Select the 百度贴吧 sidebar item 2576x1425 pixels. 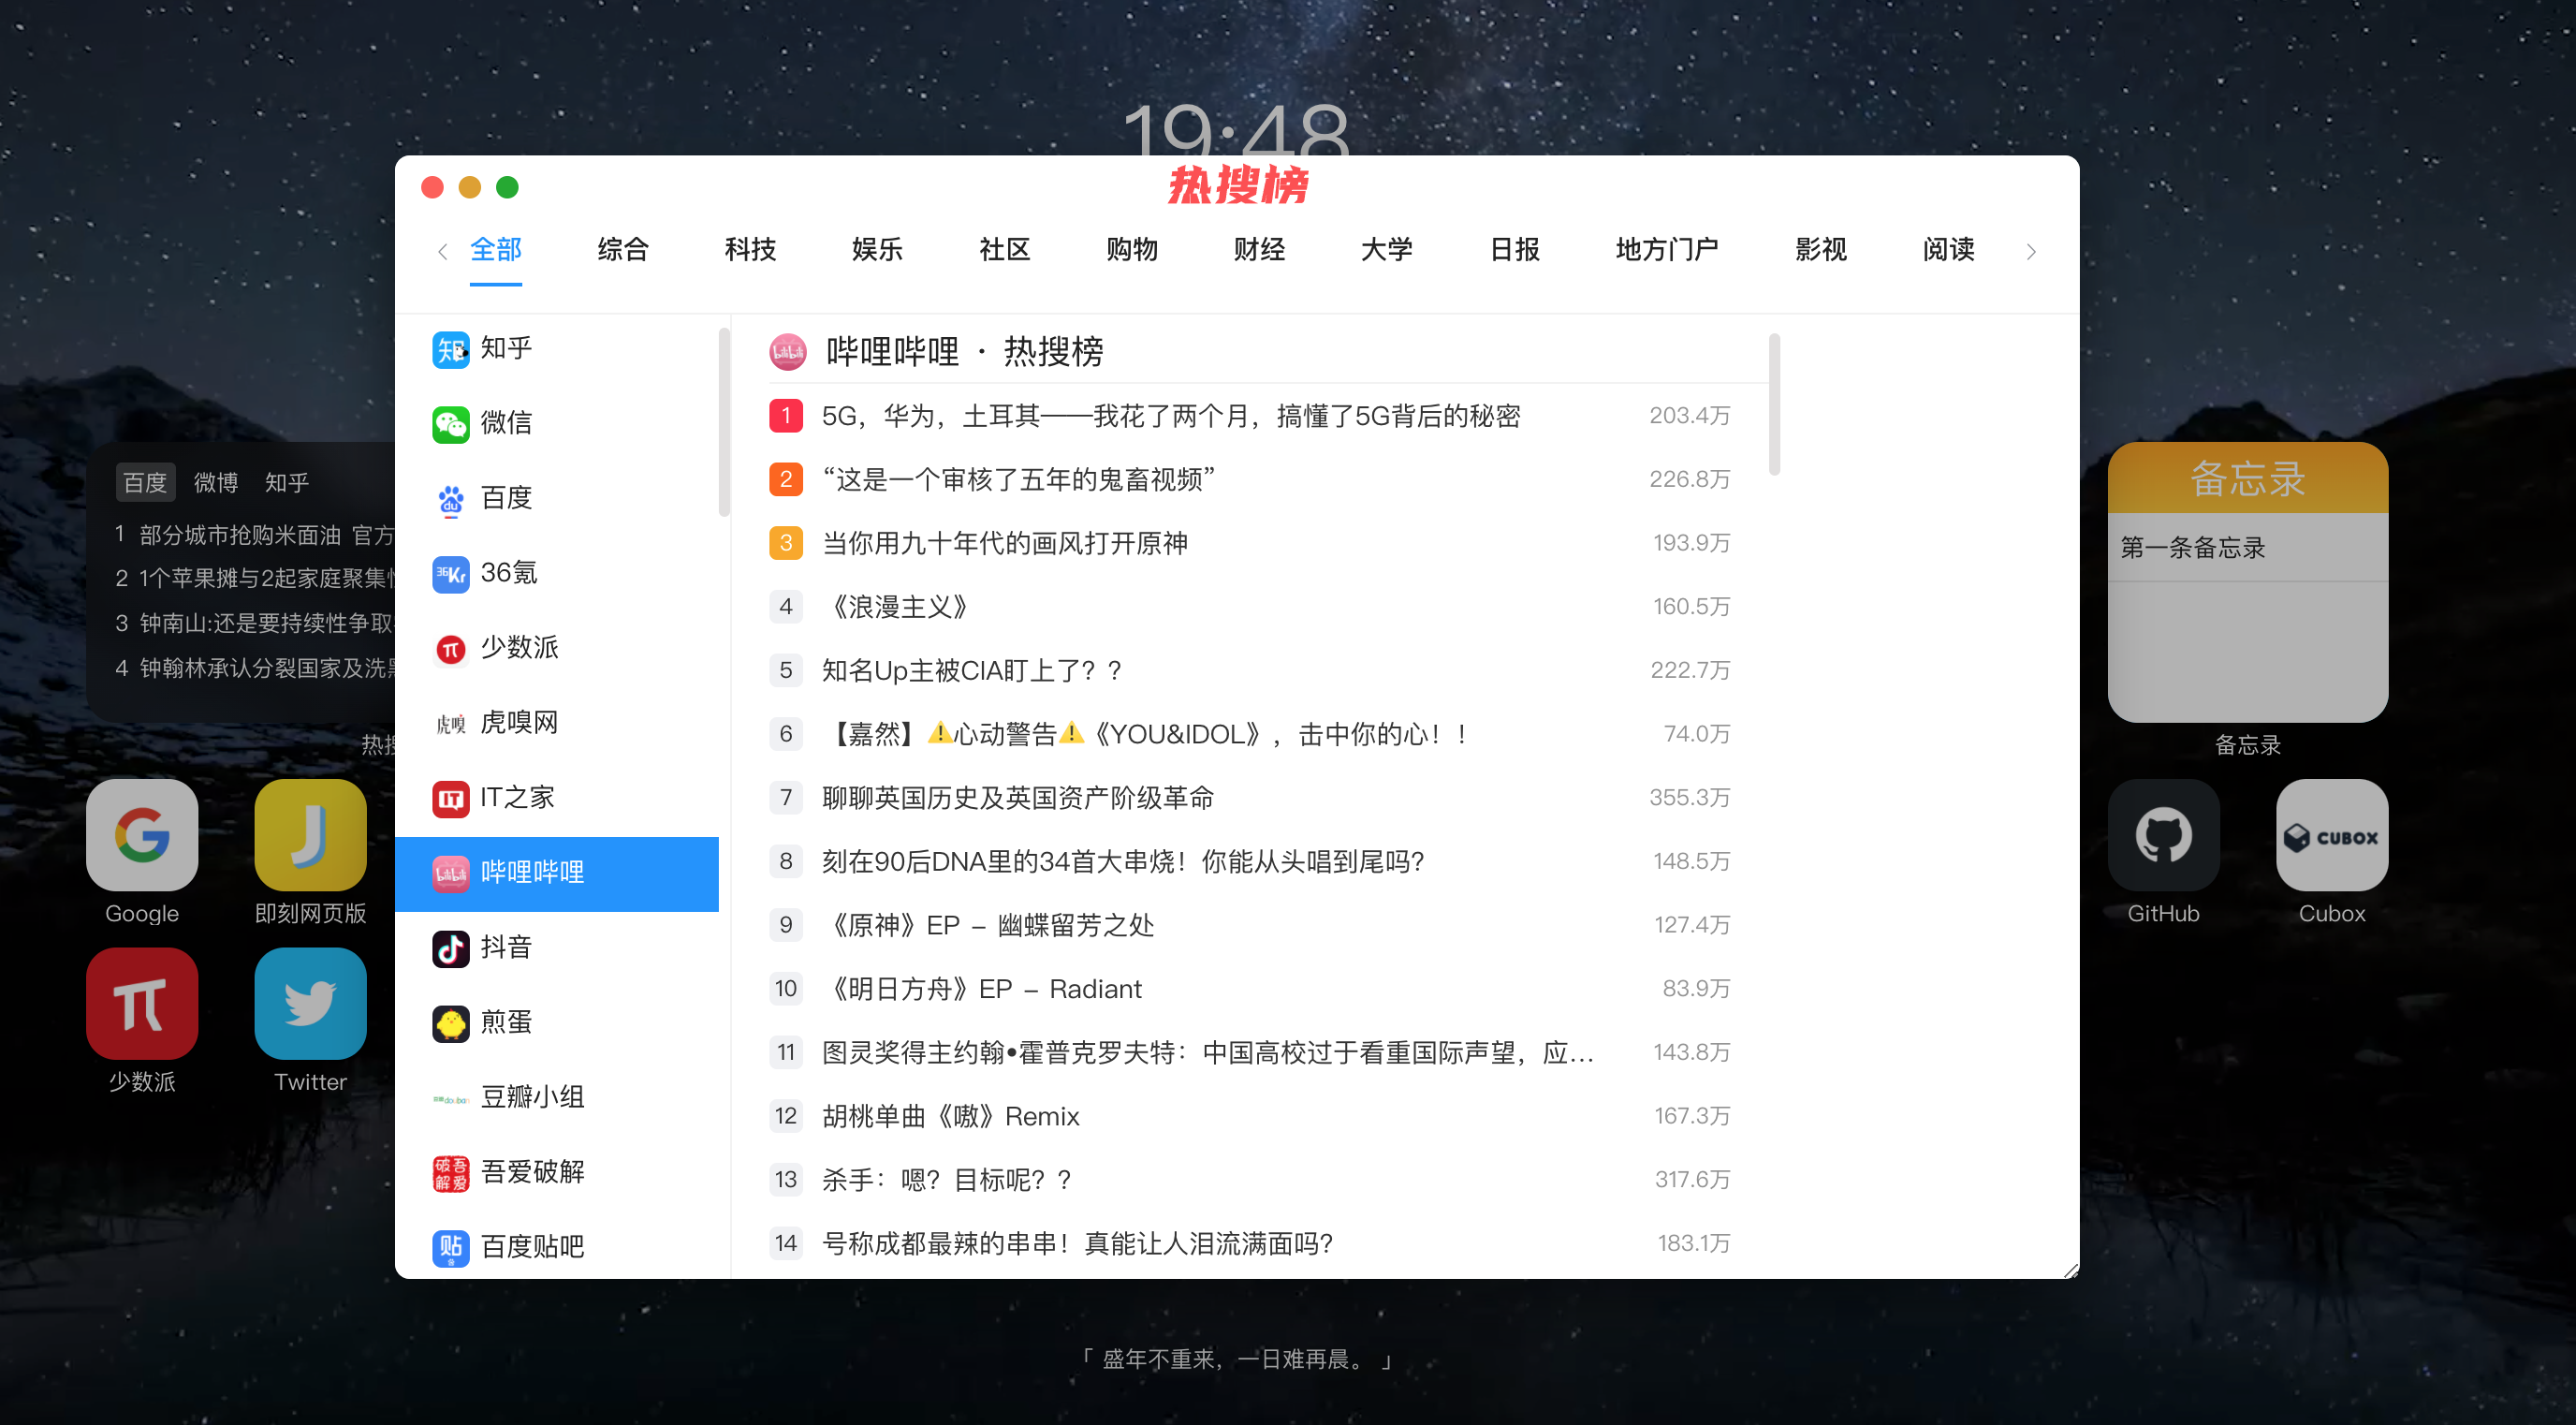pyautogui.click(x=531, y=1247)
